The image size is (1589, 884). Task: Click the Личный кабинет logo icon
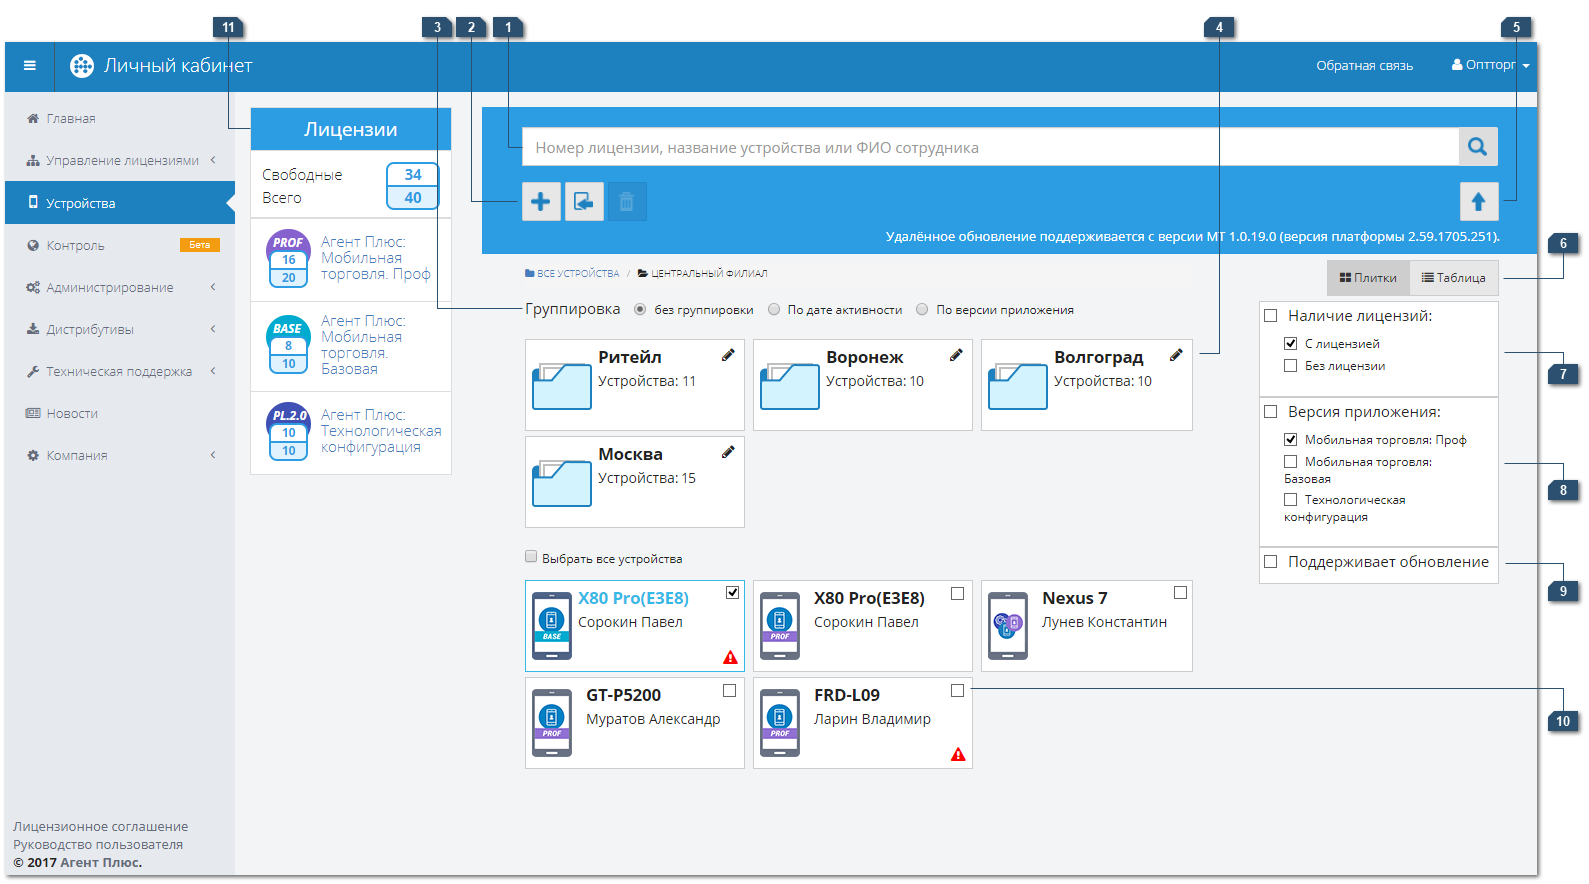(x=82, y=66)
